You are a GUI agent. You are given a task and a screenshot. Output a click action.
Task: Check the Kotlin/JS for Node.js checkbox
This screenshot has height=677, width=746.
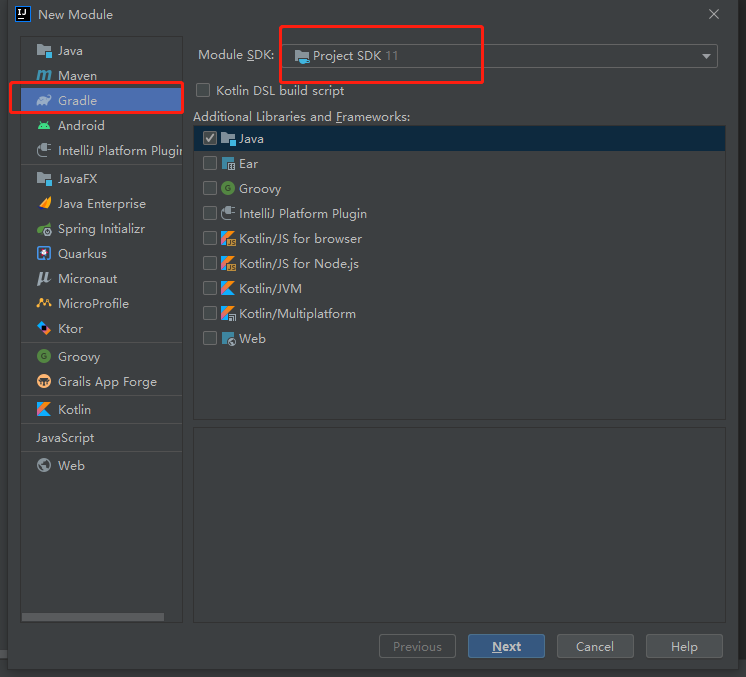click(x=210, y=264)
